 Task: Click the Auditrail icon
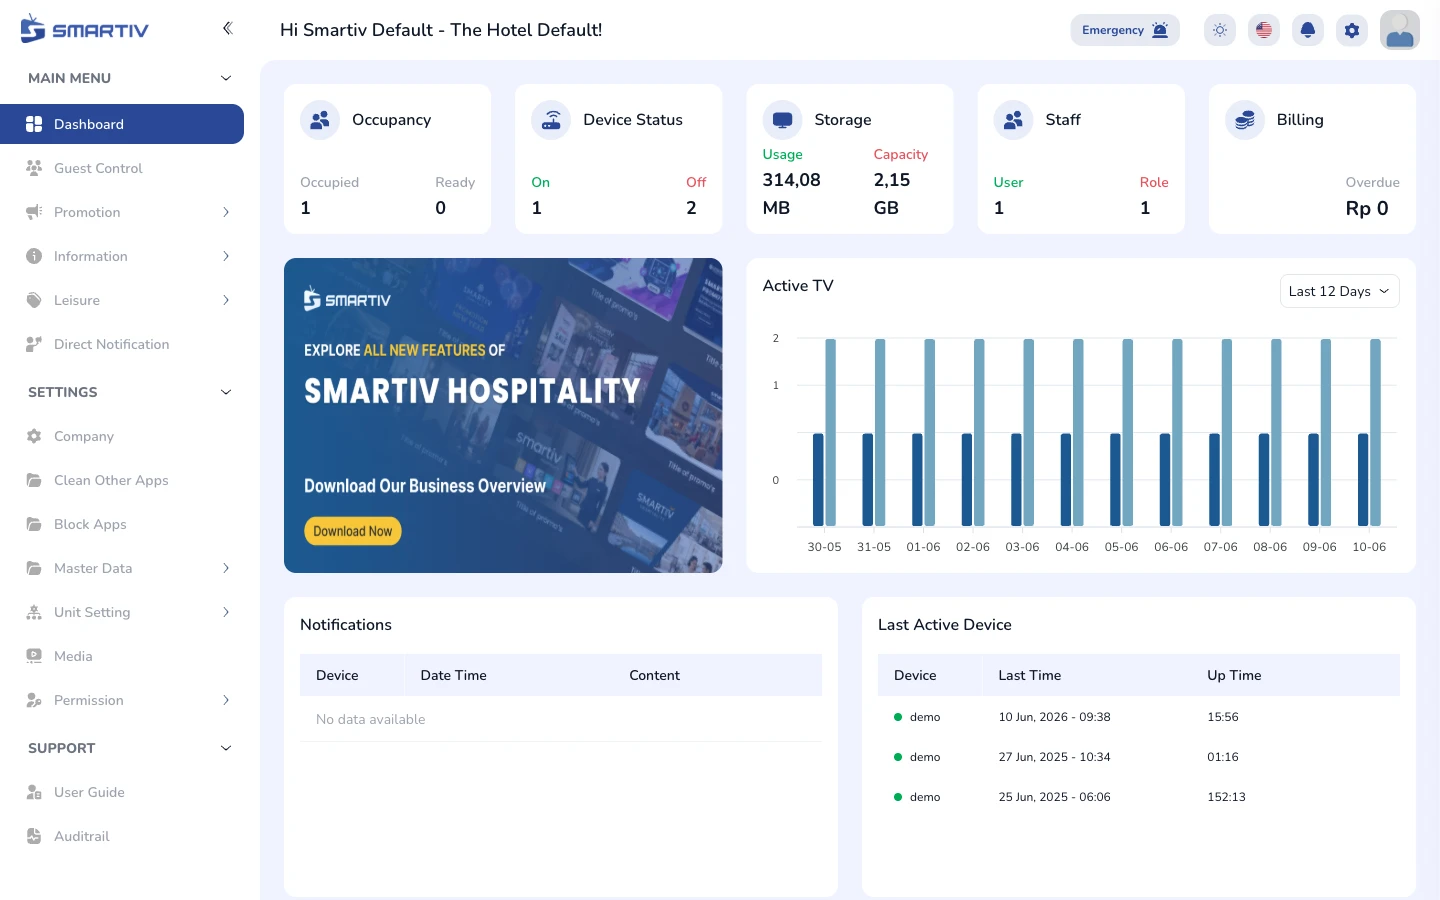click(x=34, y=836)
